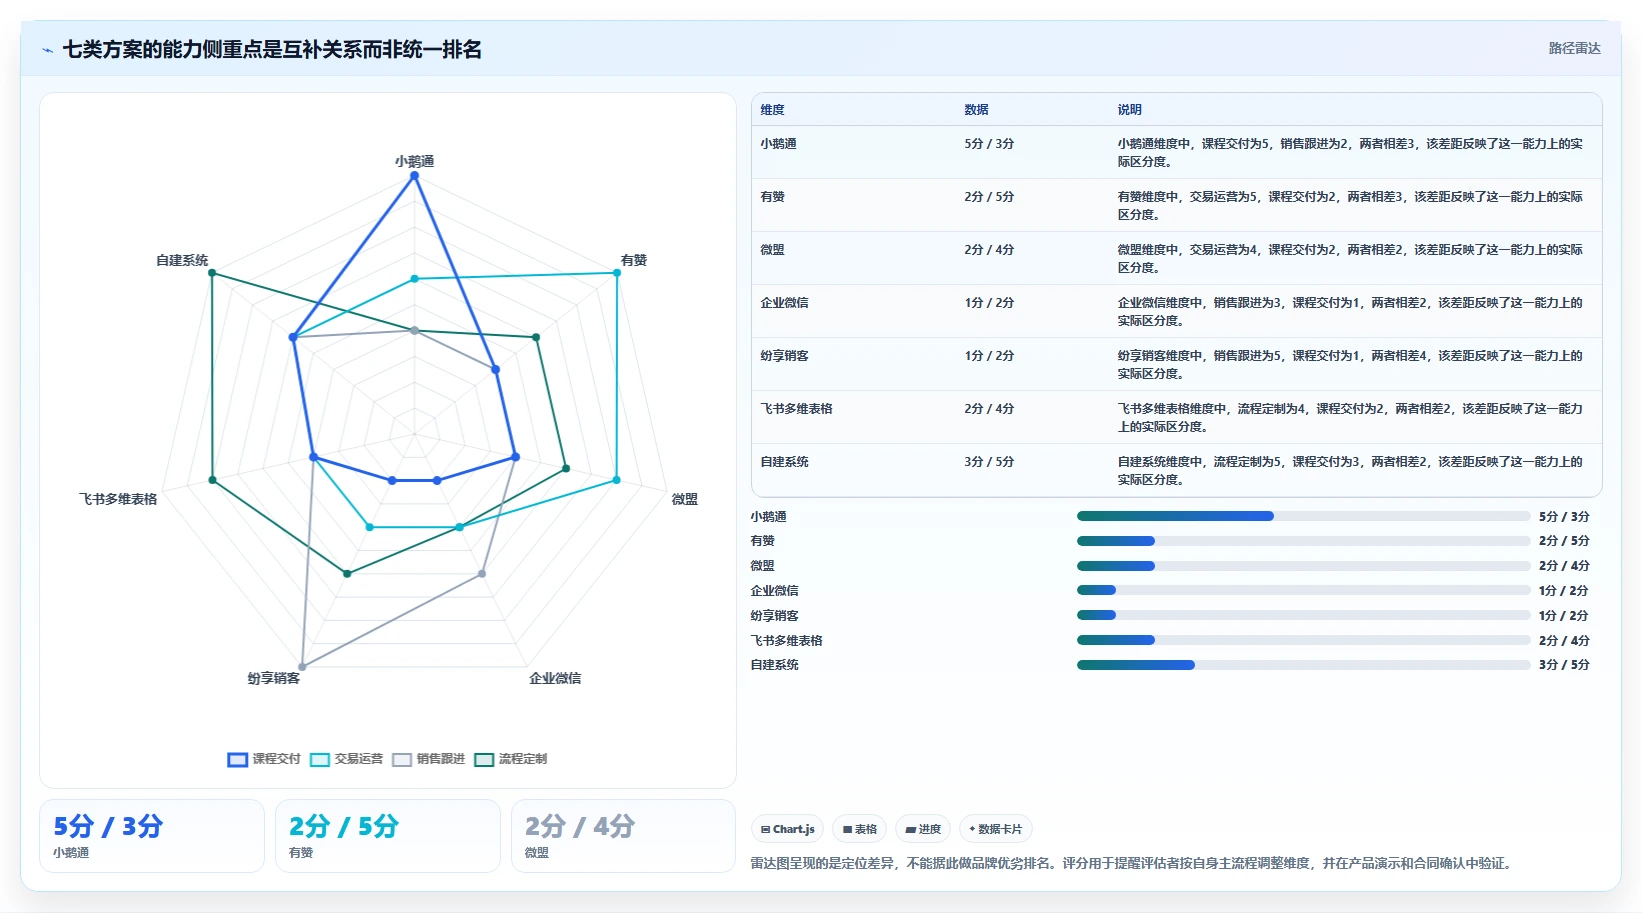Click the 维度 column header
The image size is (1642, 913).
pos(772,110)
